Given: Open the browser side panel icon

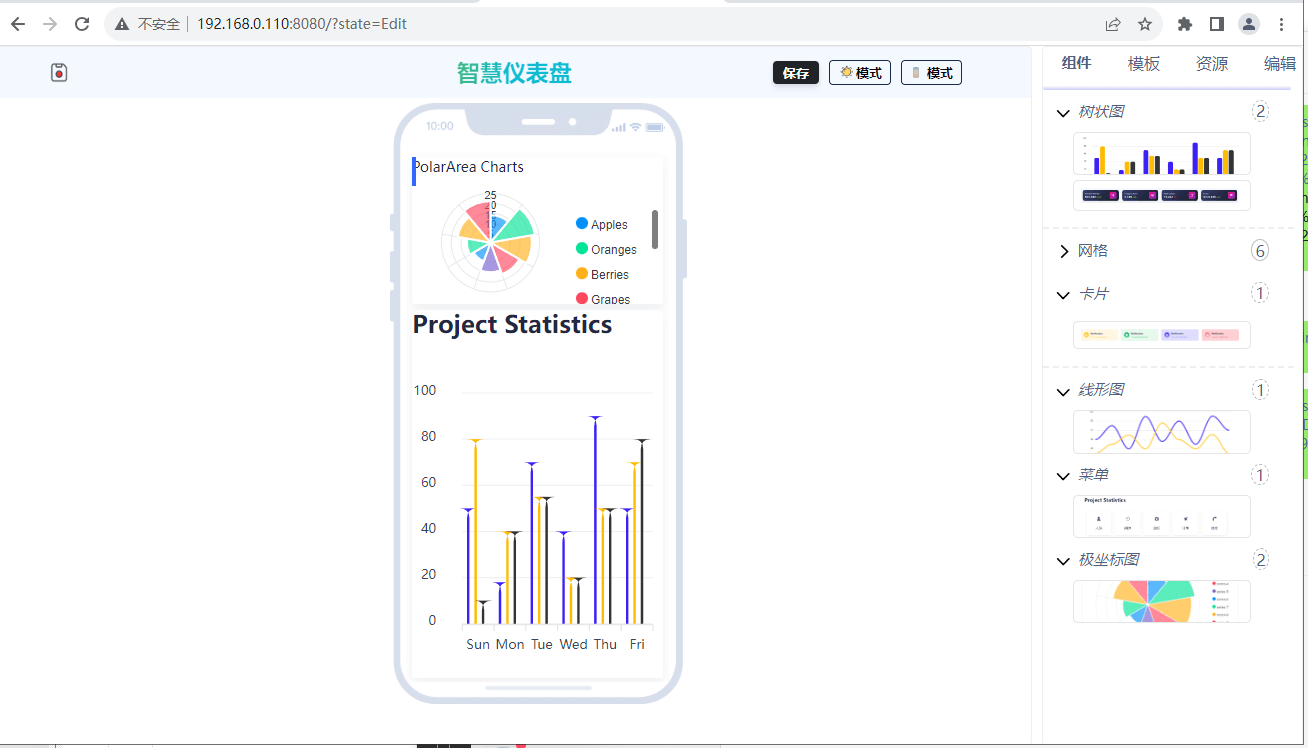Looking at the screenshot, I should (x=1217, y=24).
